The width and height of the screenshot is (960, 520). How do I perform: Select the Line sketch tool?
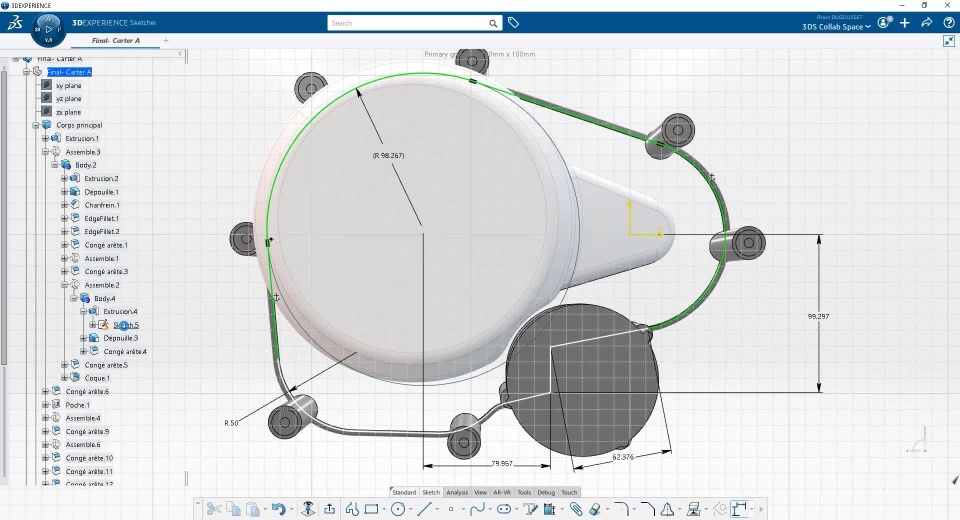tap(424, 508)
